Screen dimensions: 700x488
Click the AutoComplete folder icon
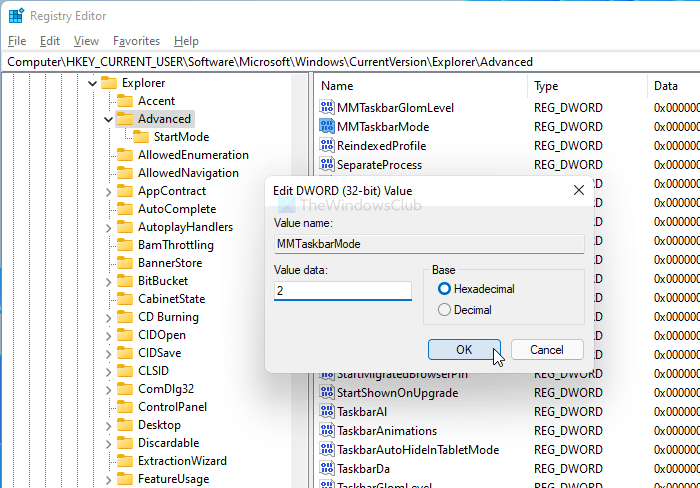pyautogui.click(x=125, y=209)
